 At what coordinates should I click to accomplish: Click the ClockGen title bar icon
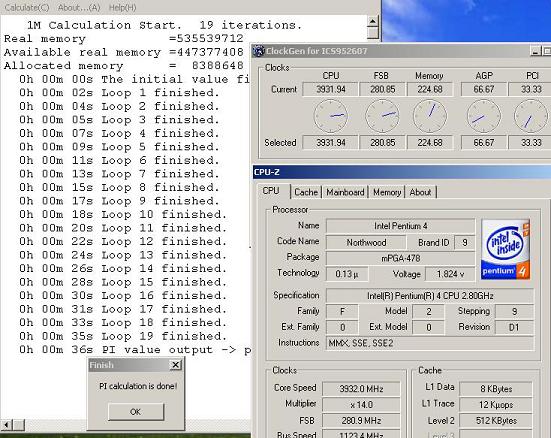coord(258,51)
